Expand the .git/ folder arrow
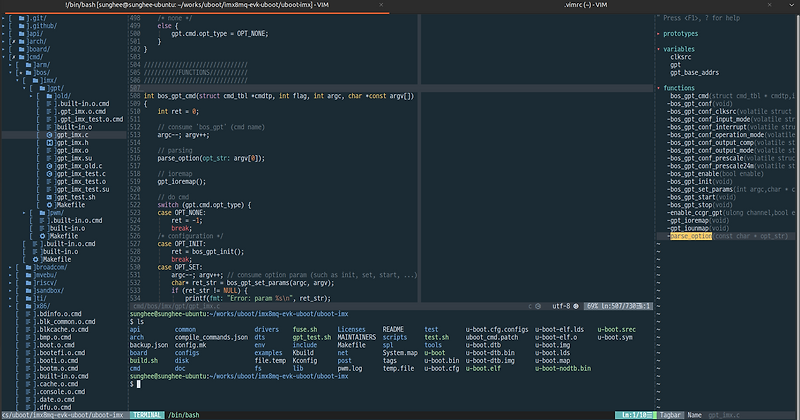Screen dimensions: 800x420 [x=4, y=18]
